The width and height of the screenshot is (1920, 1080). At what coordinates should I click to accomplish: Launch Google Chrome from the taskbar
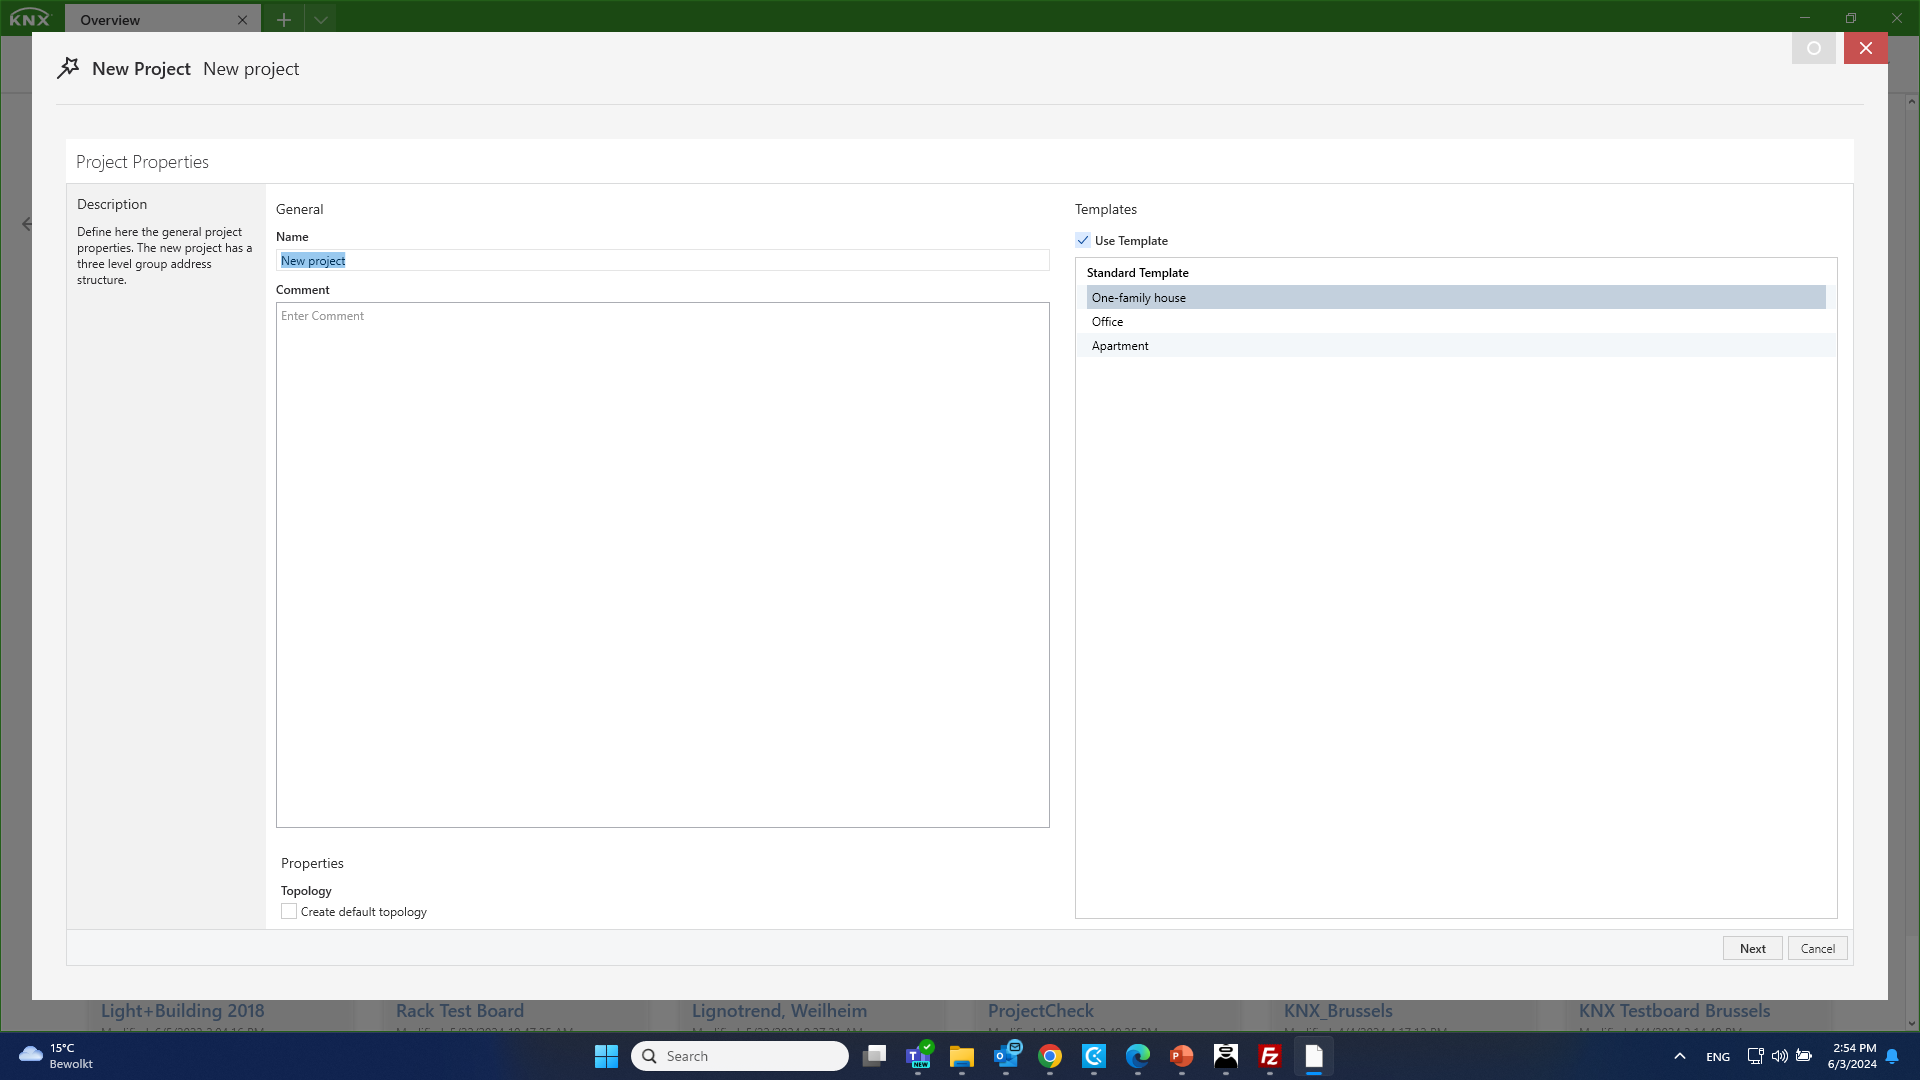(x=1050, y=1056)
